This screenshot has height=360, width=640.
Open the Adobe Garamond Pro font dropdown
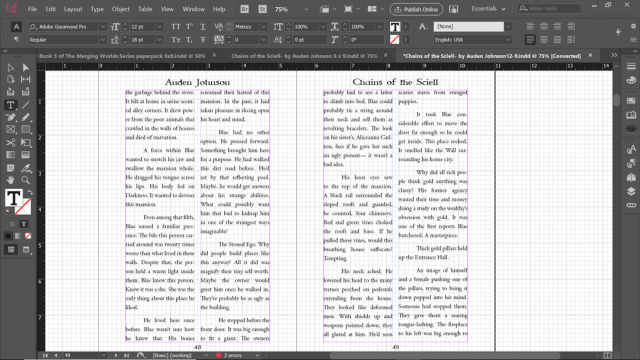pyautogui.click(x=67, y=27)
